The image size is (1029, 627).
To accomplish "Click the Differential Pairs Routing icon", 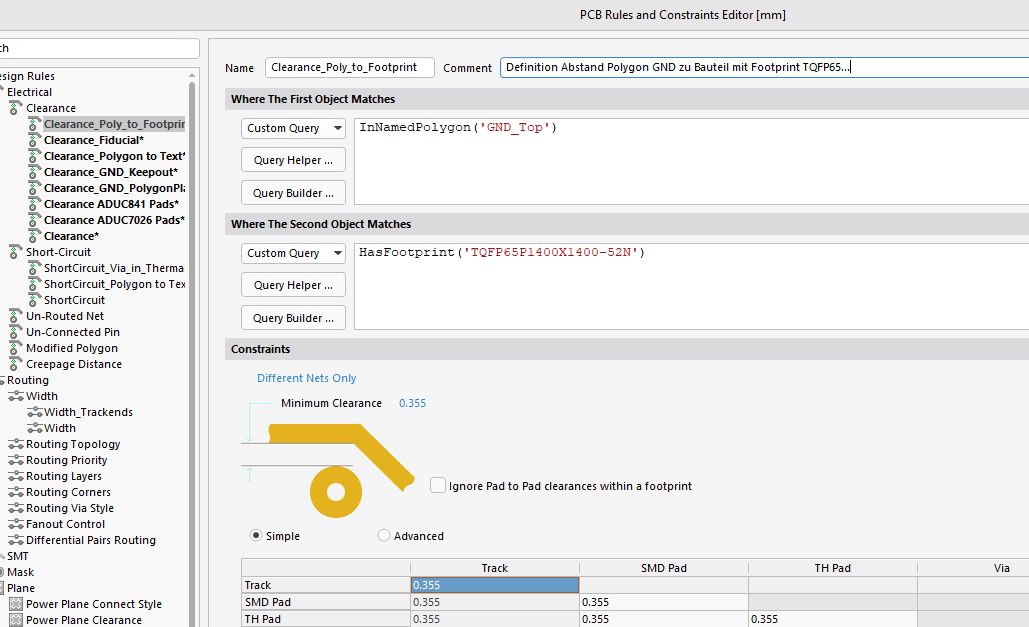I will [16, 540].
